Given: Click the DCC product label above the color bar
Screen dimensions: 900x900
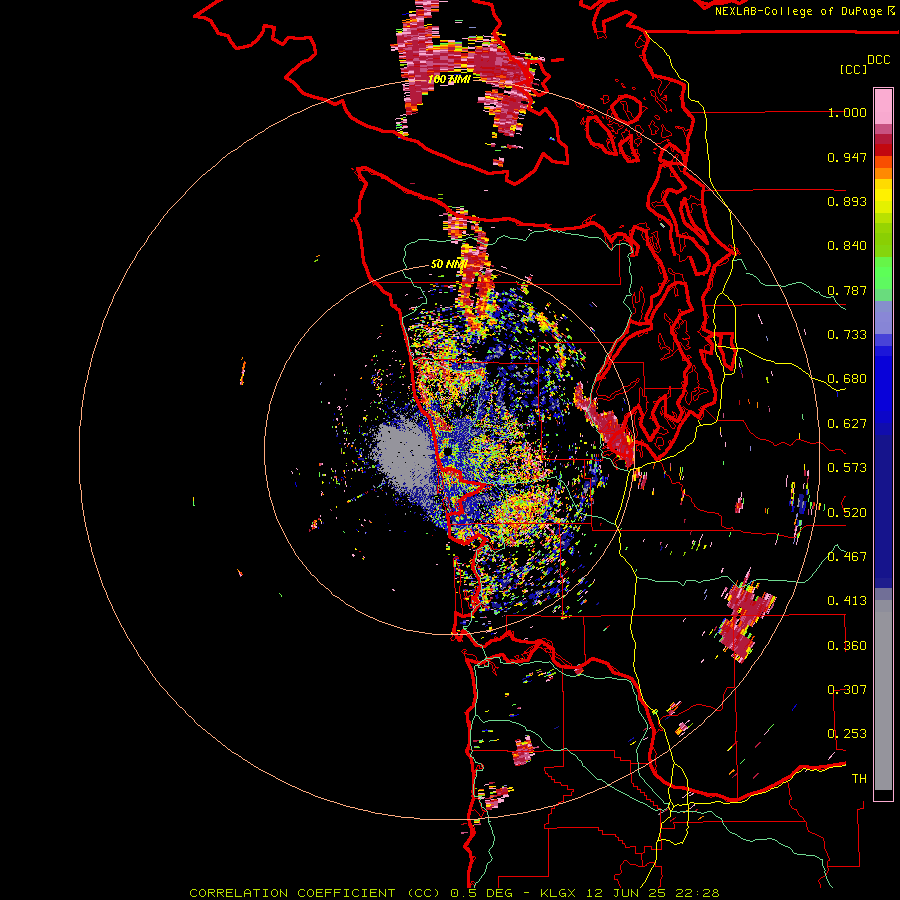Looking at the screenshot, I should (879, 60).
